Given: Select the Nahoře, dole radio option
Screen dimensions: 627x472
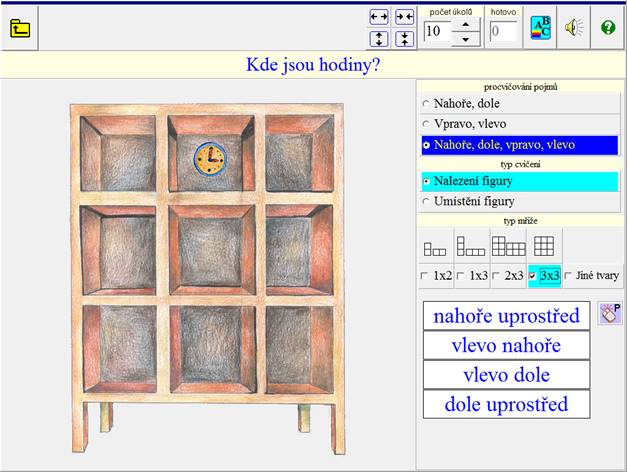Looking at the screenshot, I should click(x=519, y=104).
